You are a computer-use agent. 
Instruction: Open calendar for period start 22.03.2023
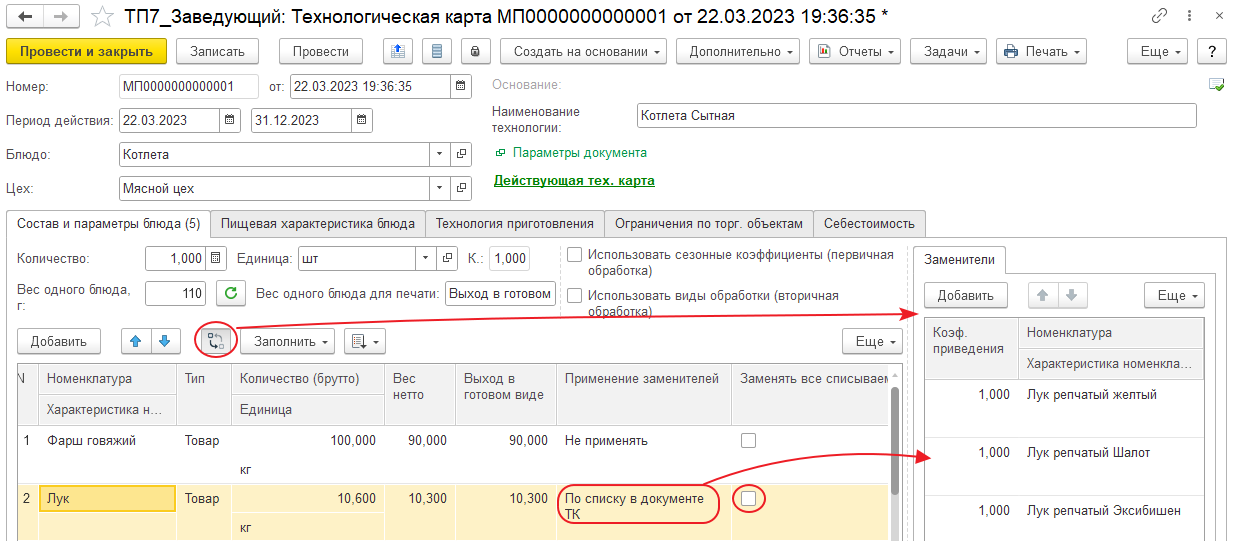point(230,120)
